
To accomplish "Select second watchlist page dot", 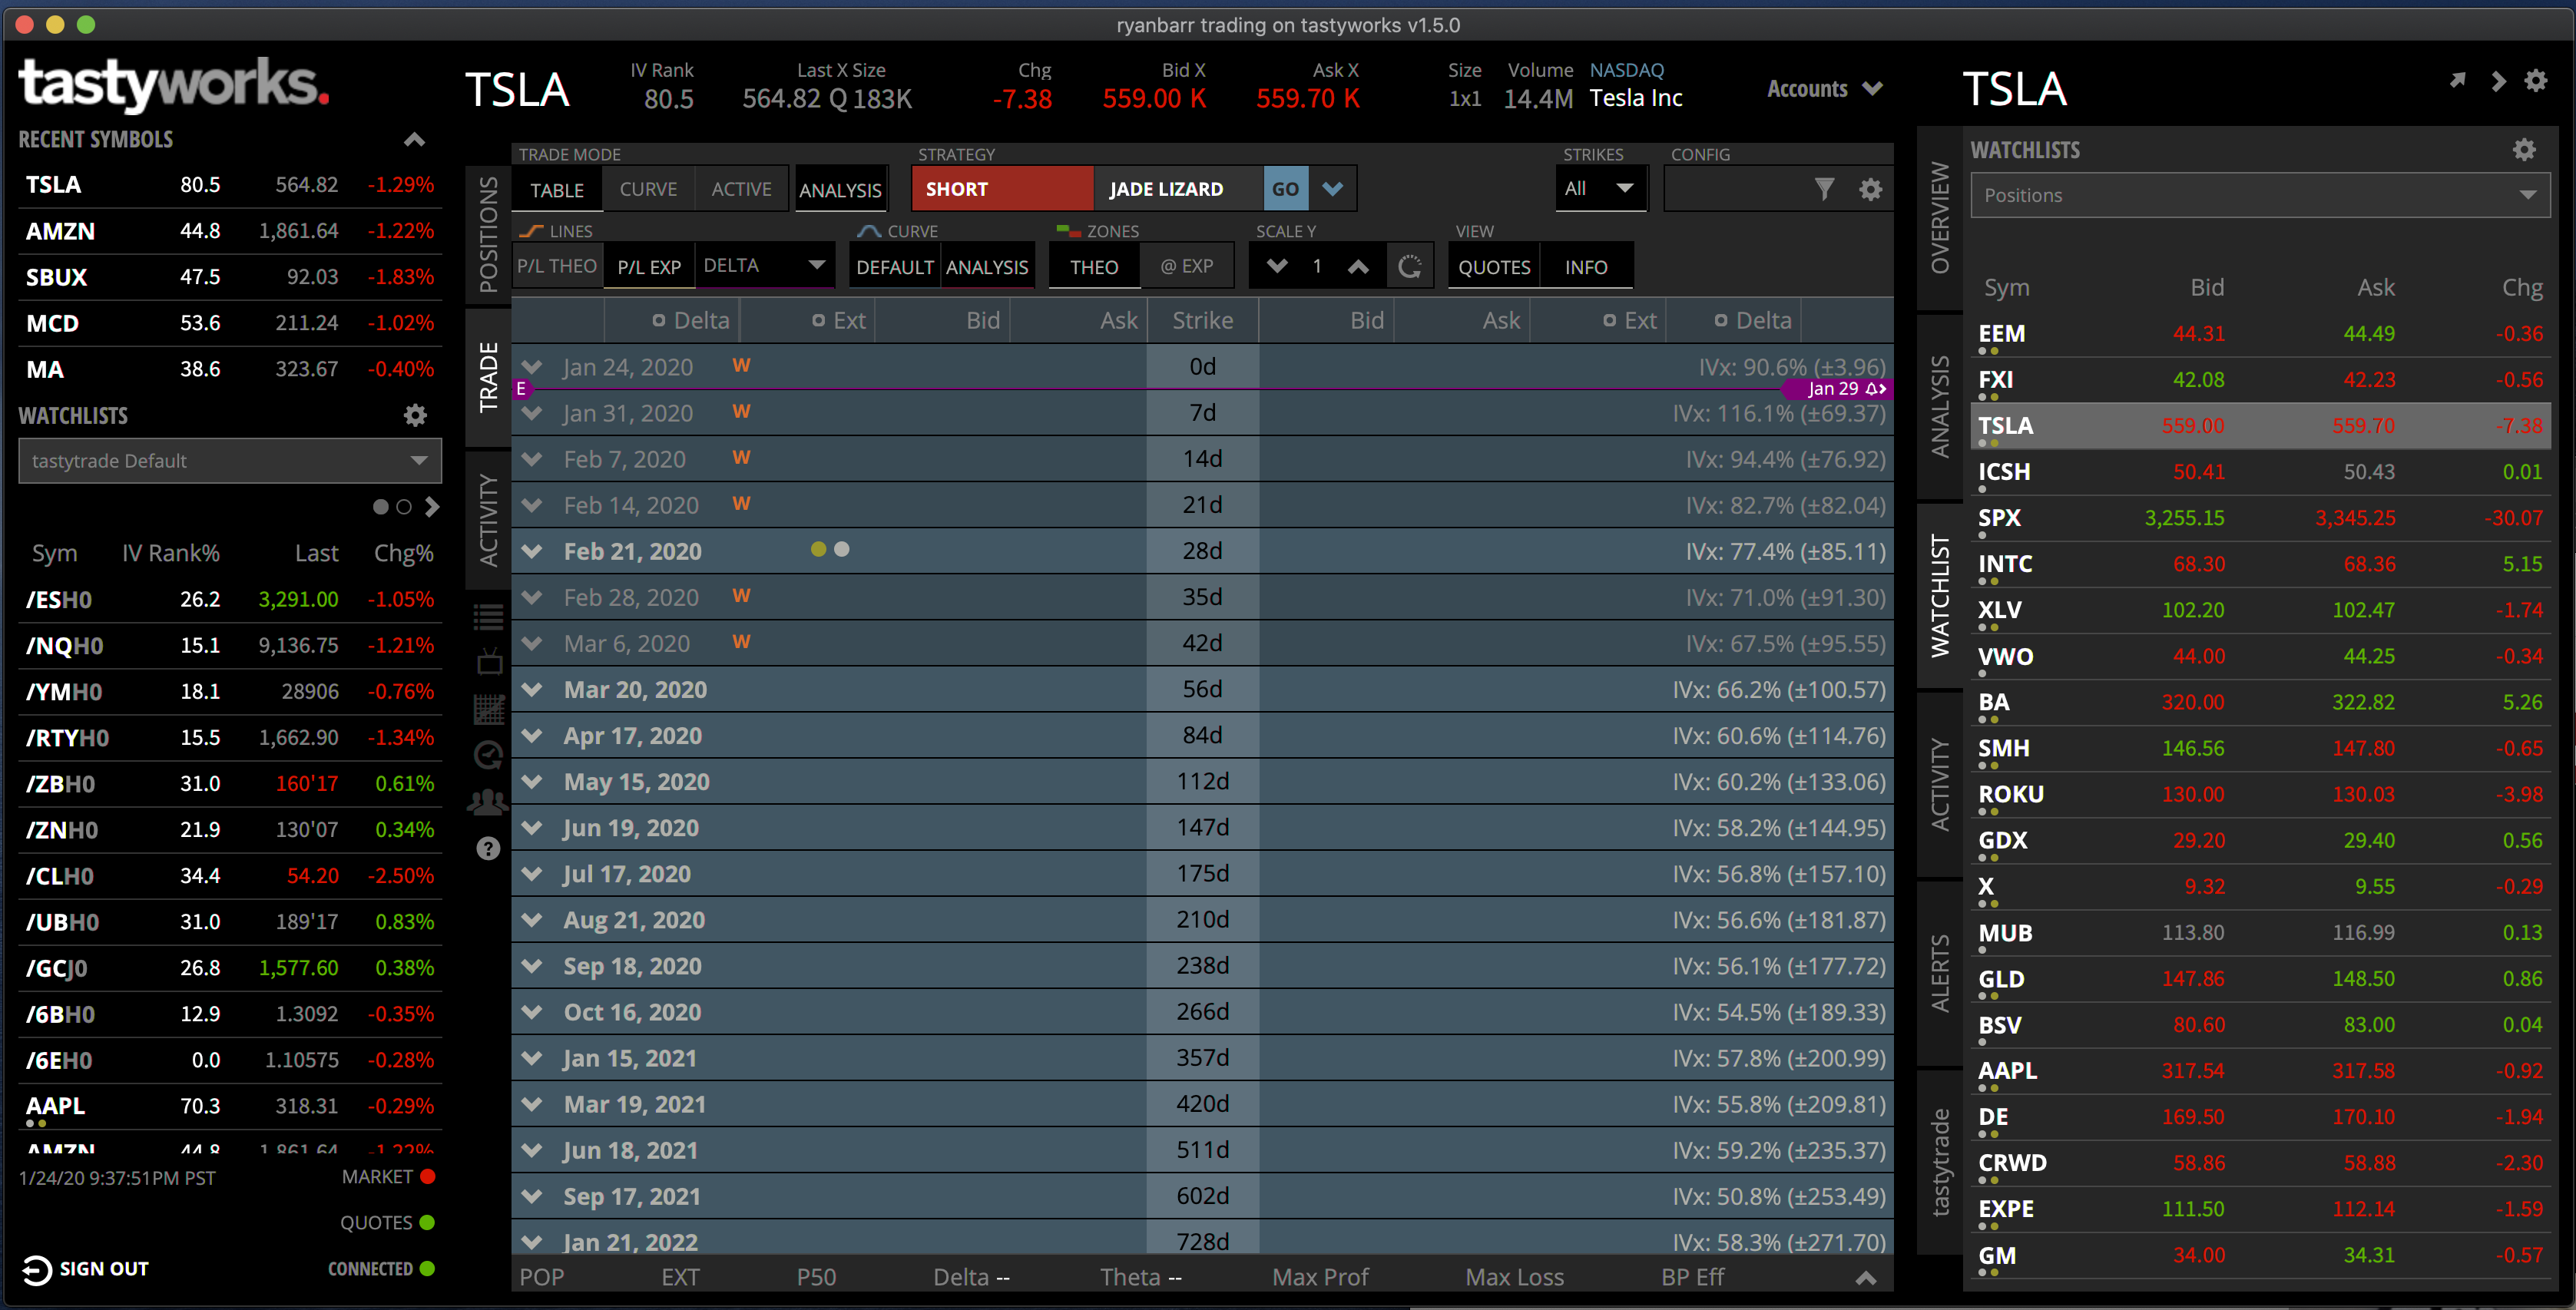I will pyautogui.click(x=404, y=507).
